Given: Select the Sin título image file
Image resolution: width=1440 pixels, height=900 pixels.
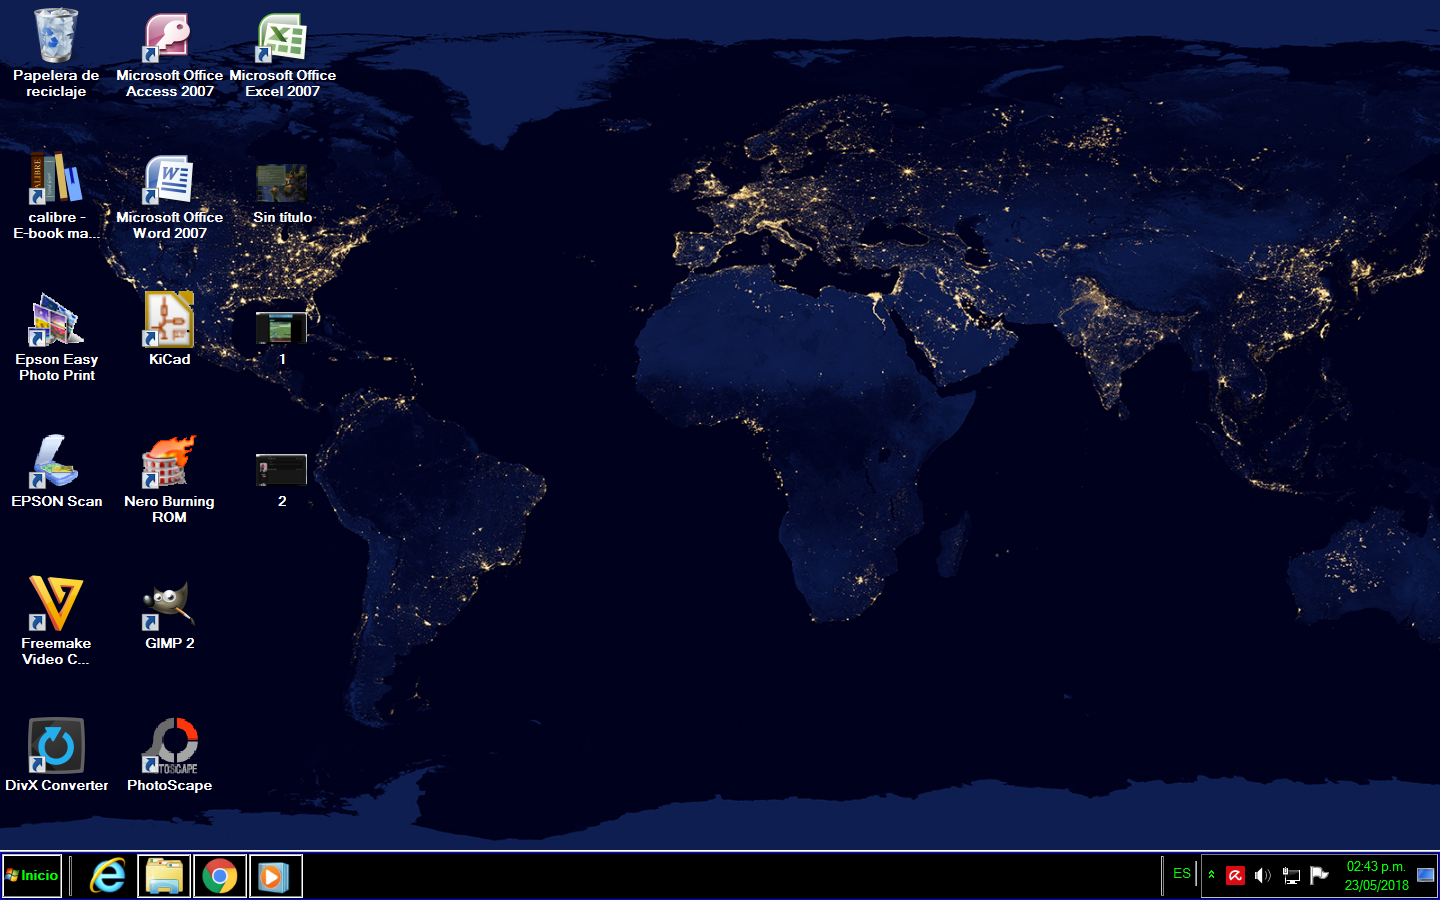Looking at the screenshot, I should tap(282, 192).
